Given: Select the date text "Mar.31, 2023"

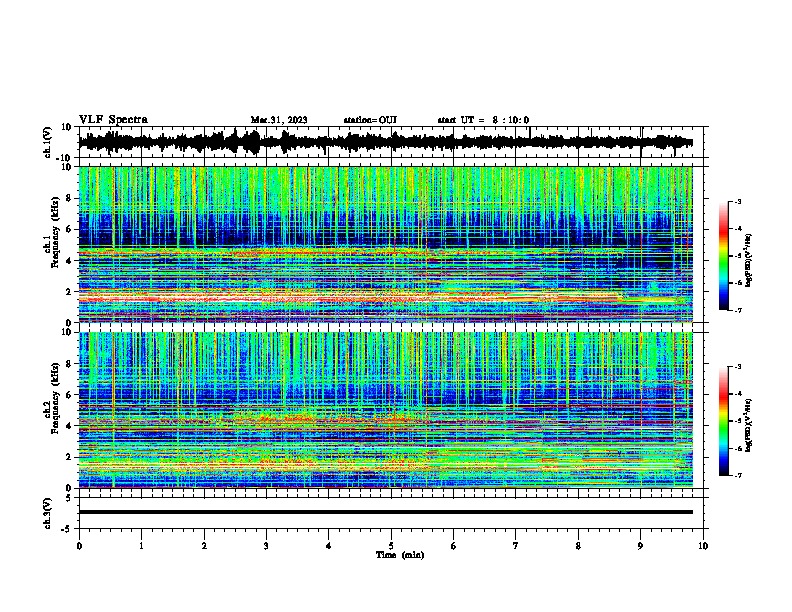Looking at the screenshot, I should [279, 120].
